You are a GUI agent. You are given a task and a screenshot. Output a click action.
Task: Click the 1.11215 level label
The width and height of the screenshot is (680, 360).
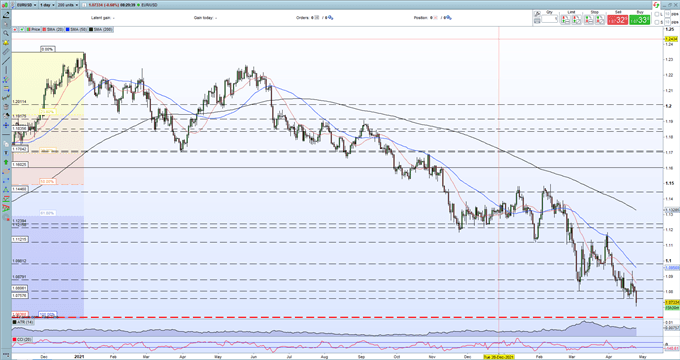pyautogui.click(x=20, y=239)
